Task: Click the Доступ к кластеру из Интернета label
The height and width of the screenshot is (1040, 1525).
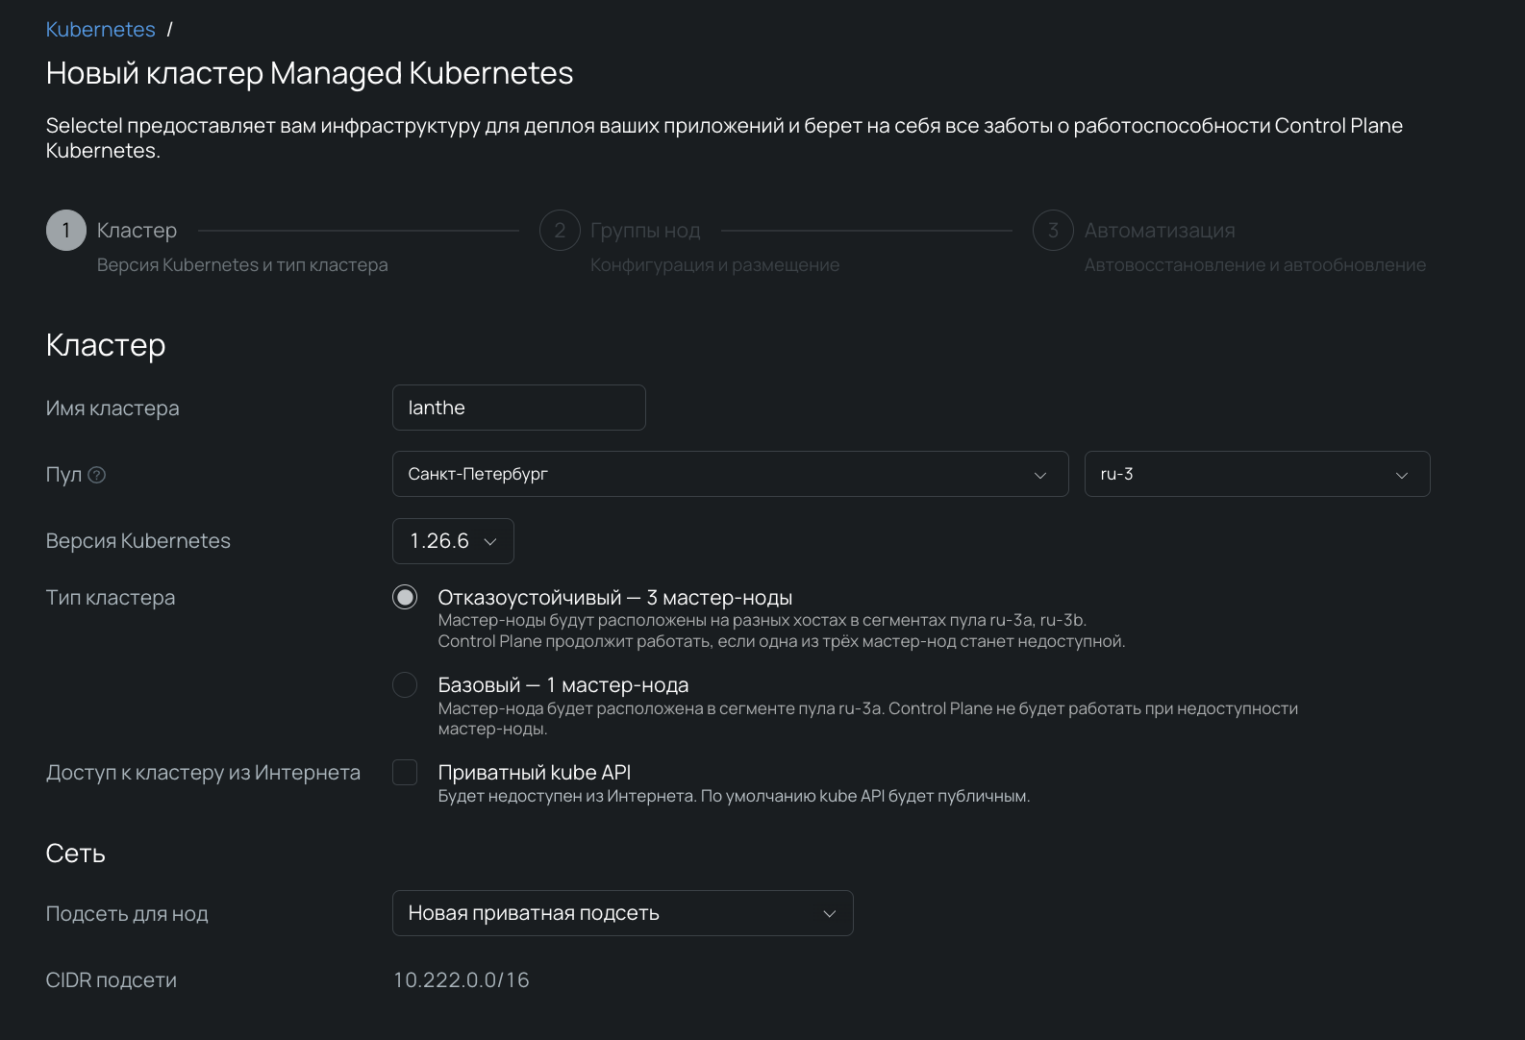Action: (x=203, y=773)
